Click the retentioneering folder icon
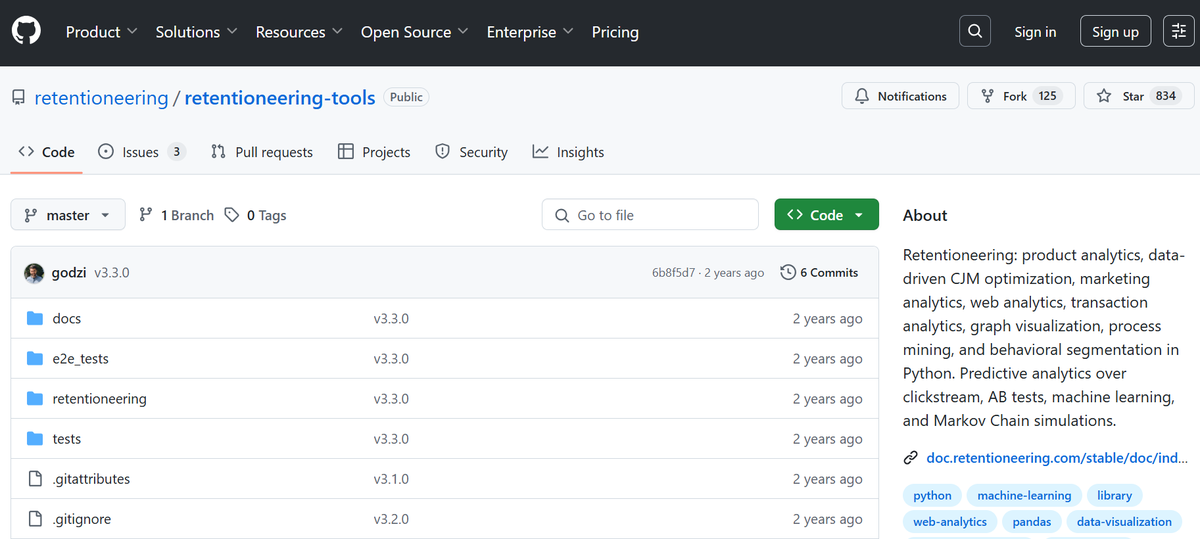The height and width of the screenshot is (539, 1200). (35, 398)
